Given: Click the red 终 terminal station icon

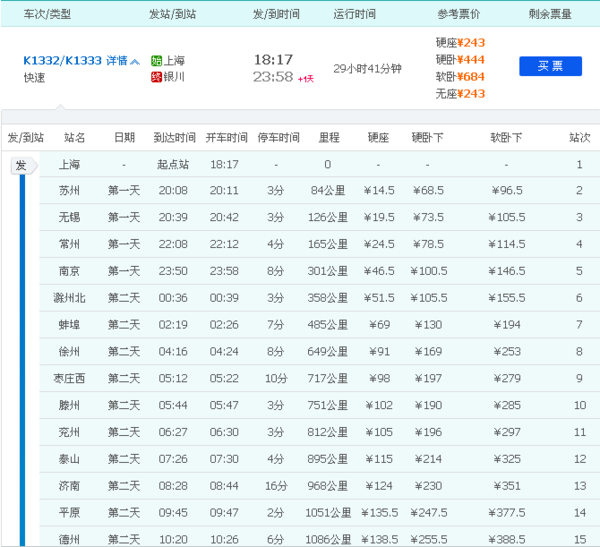Looking at the screenshot, I should tap(156, 77).
